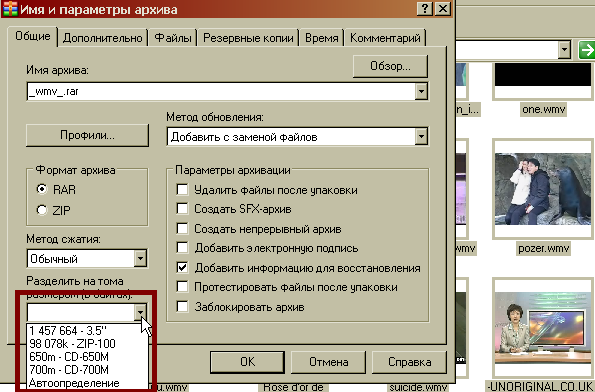Click the suicide.wmv file name
Viewport: 595px width, 392px height.
pos(417,387)
